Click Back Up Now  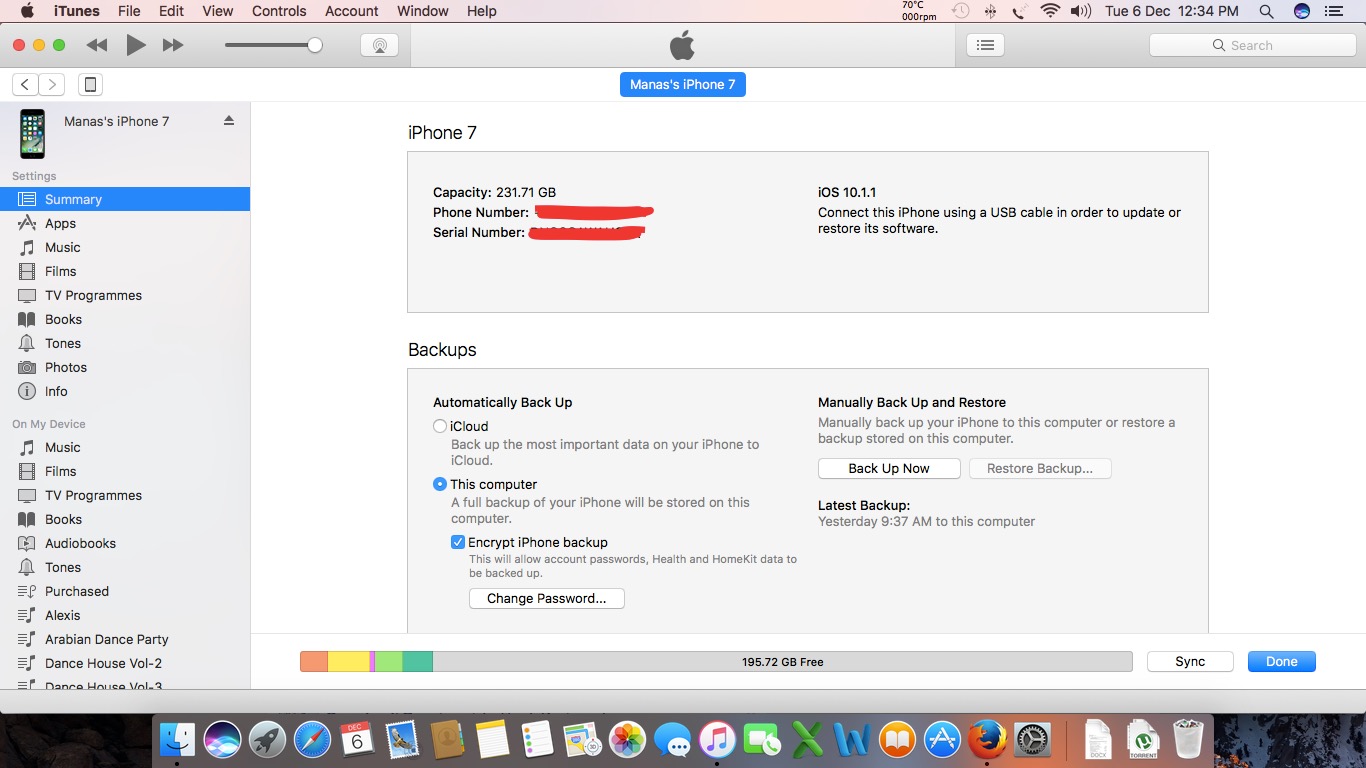pos(889,468)
